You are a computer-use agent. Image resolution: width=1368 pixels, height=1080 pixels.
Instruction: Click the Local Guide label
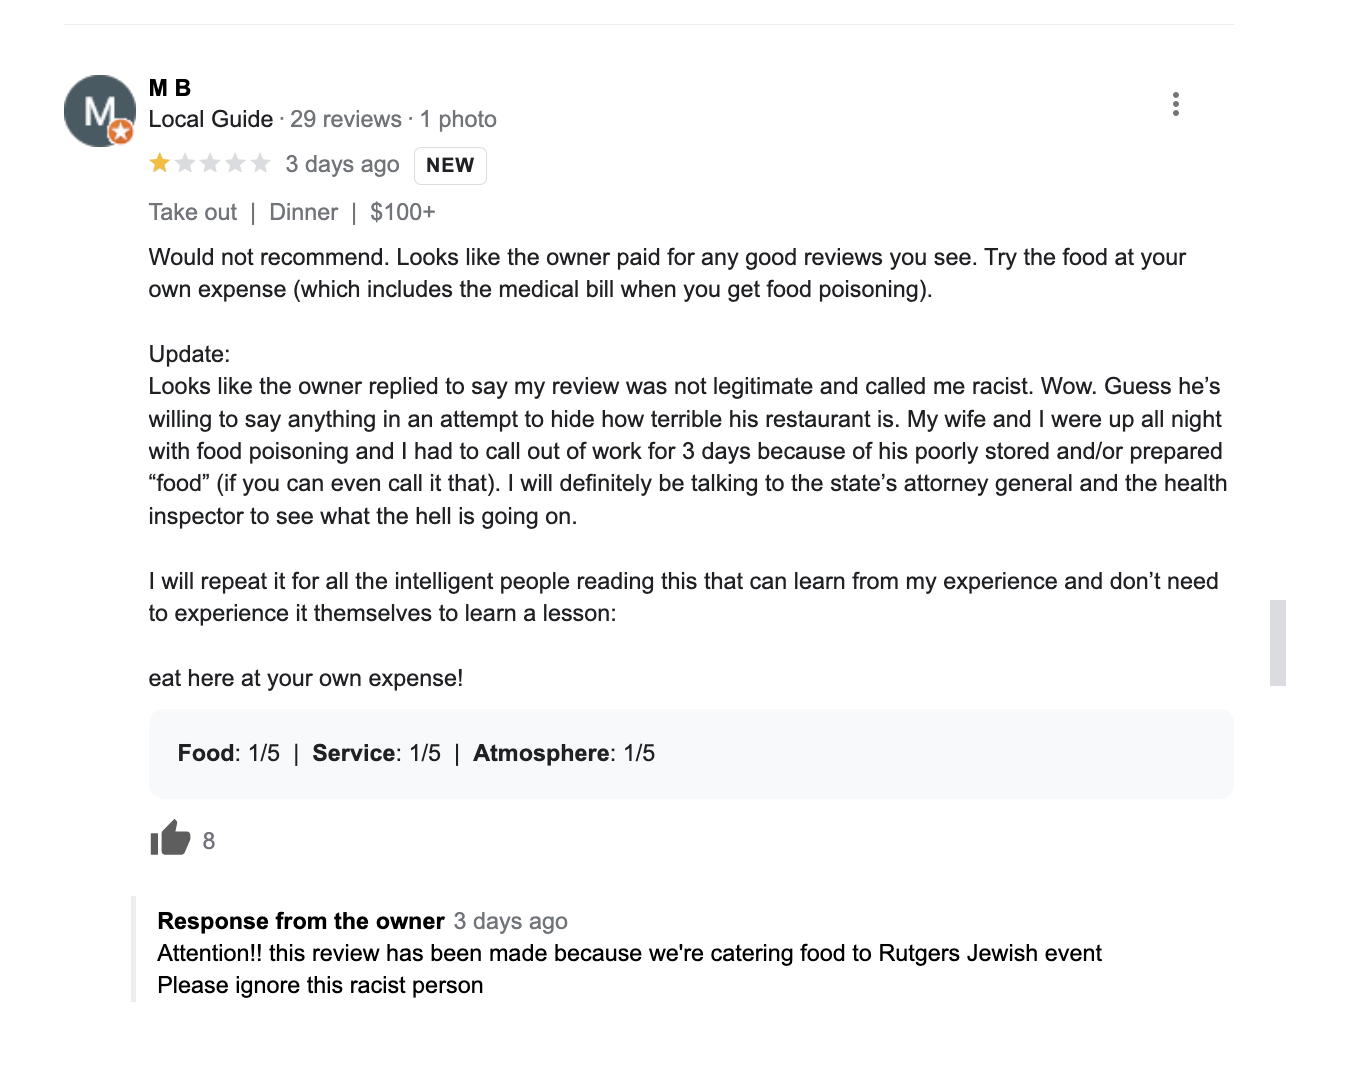(211, 119)
